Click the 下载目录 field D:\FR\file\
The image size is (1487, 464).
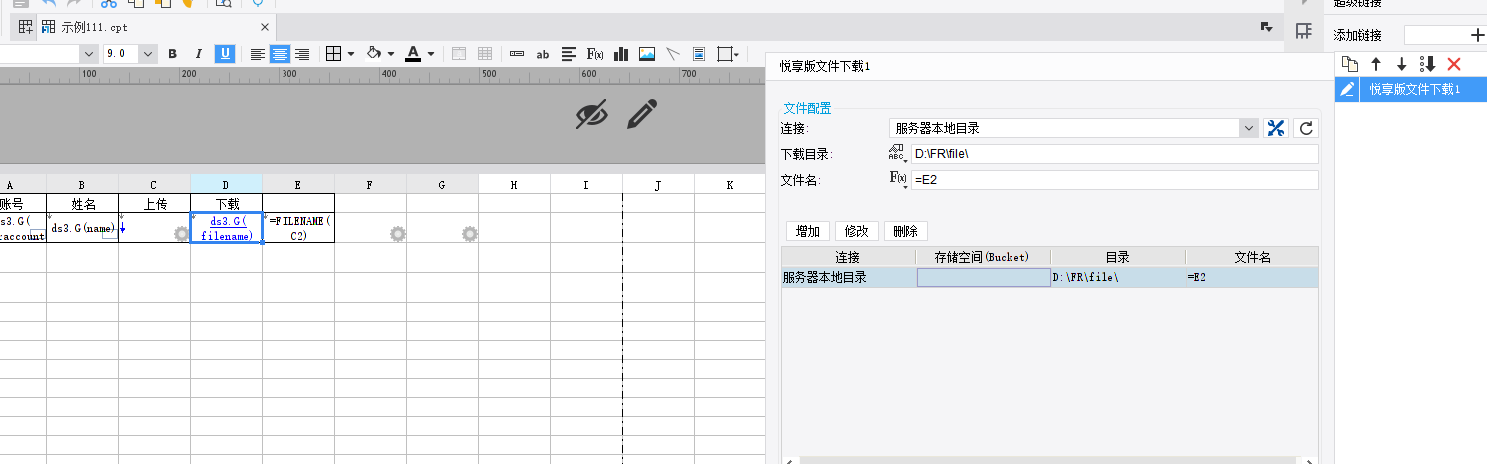point(1114,154)
